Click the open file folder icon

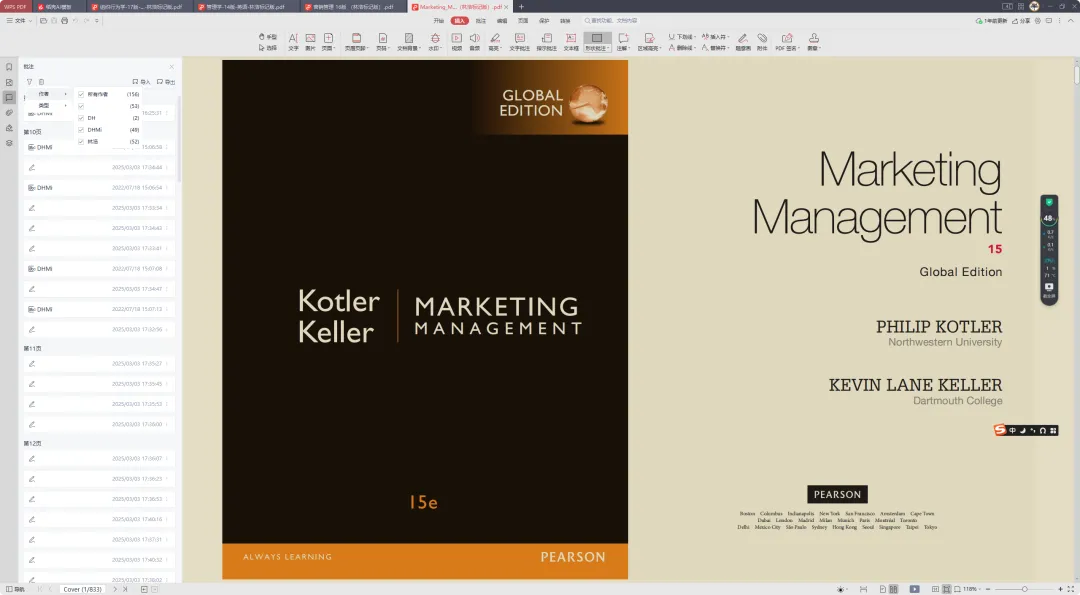pyautogui.click(x=43, y=21)
